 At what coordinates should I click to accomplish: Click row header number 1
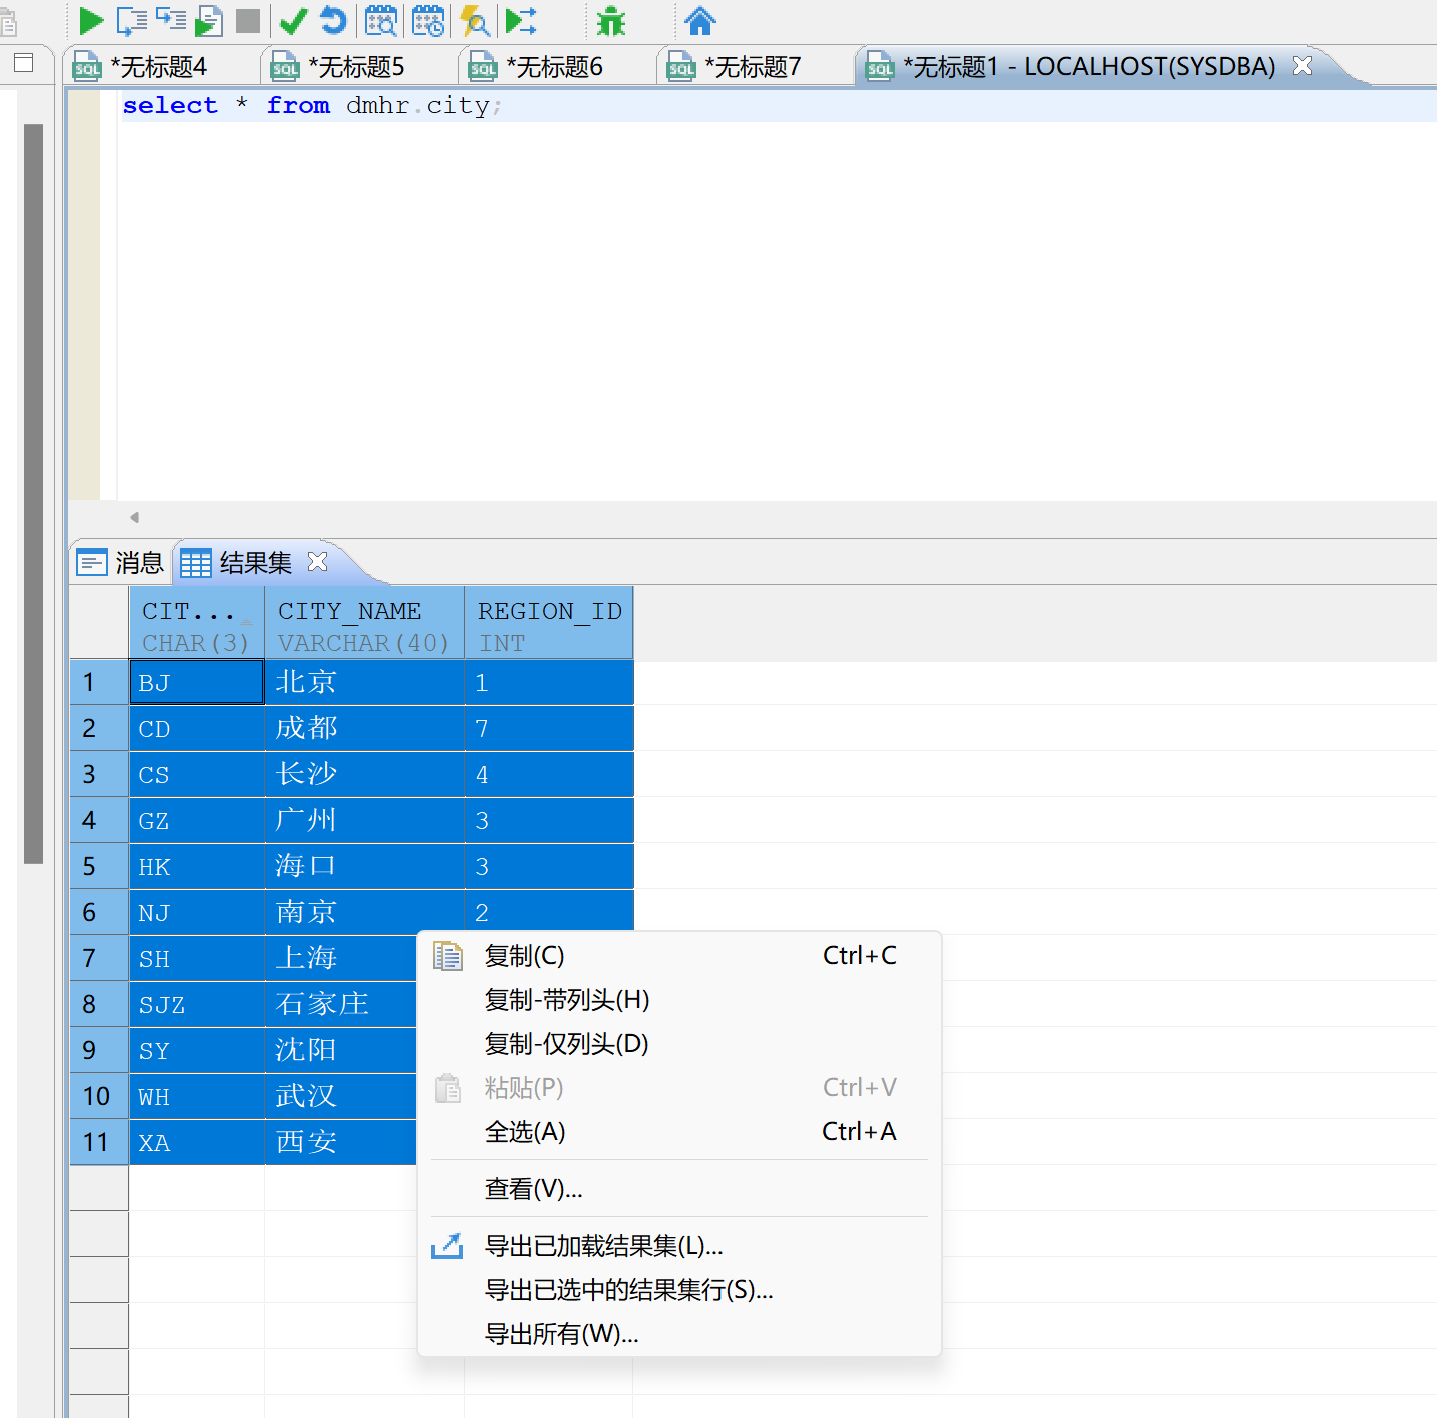(x=99, y=682)
